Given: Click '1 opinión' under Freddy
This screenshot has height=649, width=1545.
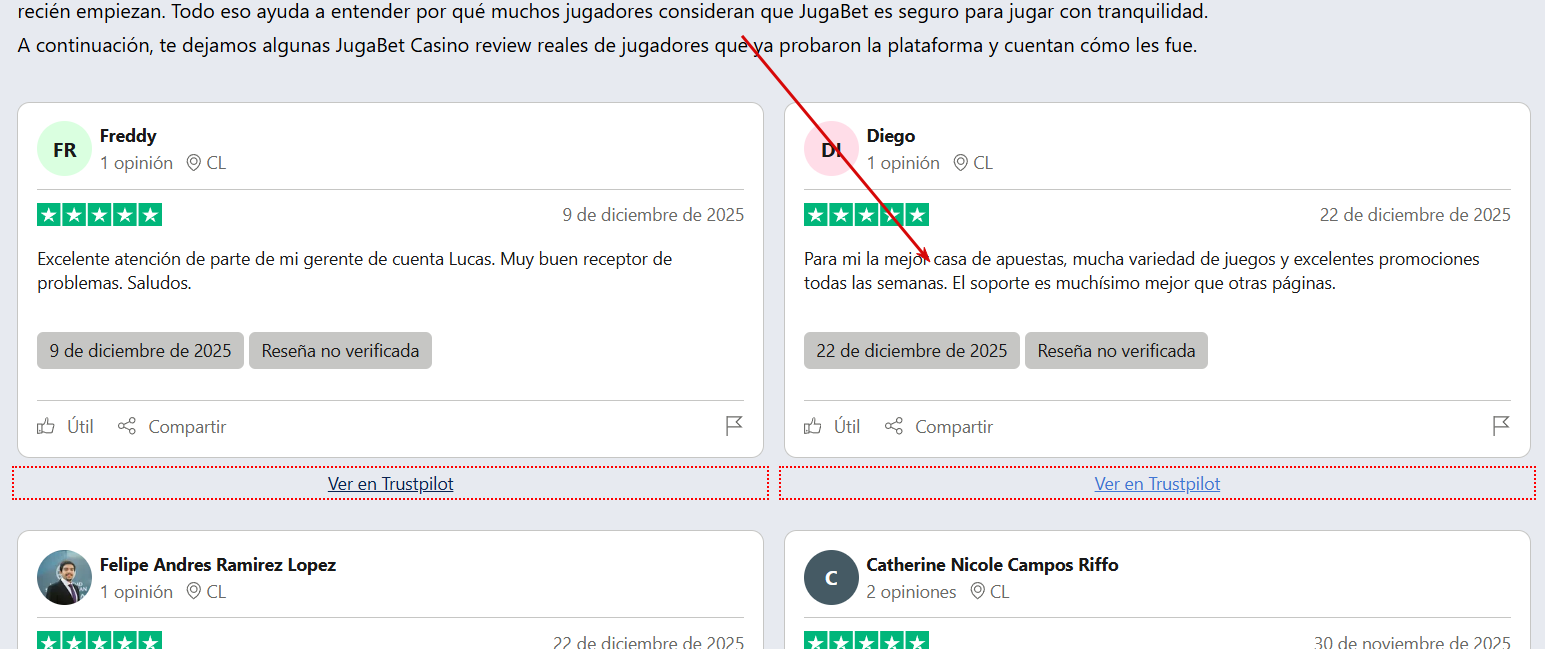Looking at the screenshot, I should pos(136,163).
